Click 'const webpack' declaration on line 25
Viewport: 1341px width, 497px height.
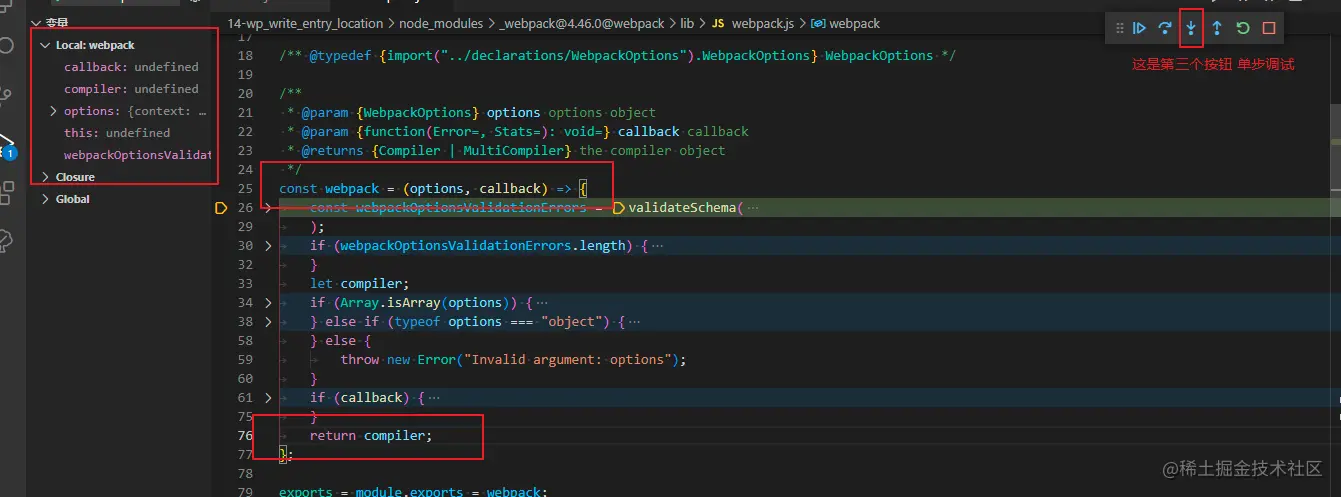tap(329, 189)
